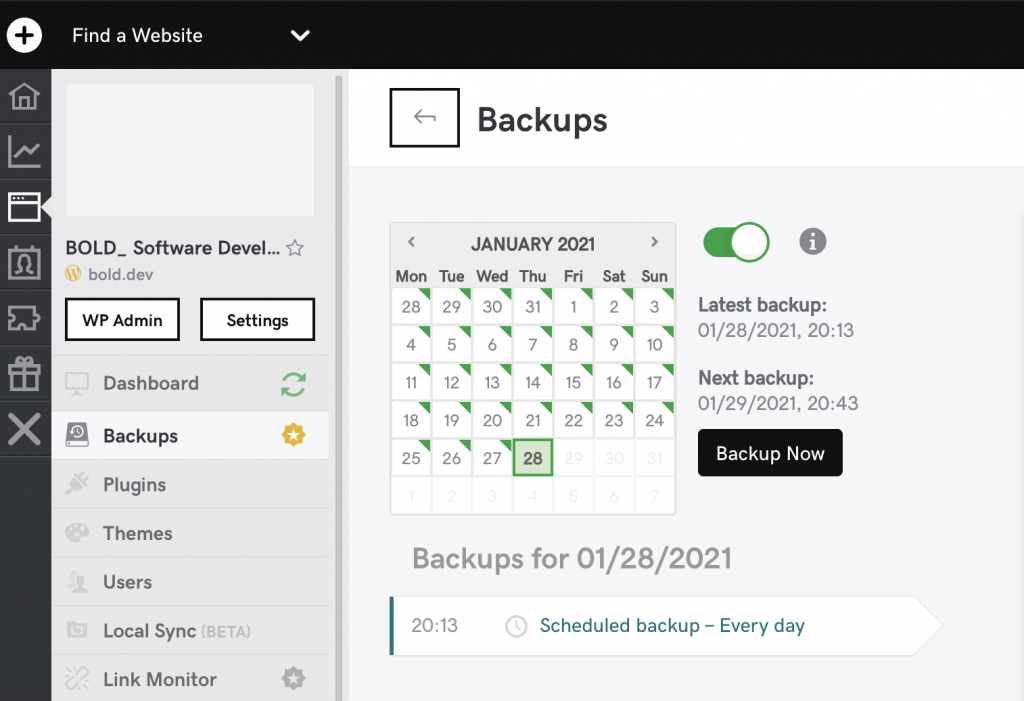Go to the home icon in sidebar
The height and width of the screenshot is (701, 1024).
tap(24, 96)
